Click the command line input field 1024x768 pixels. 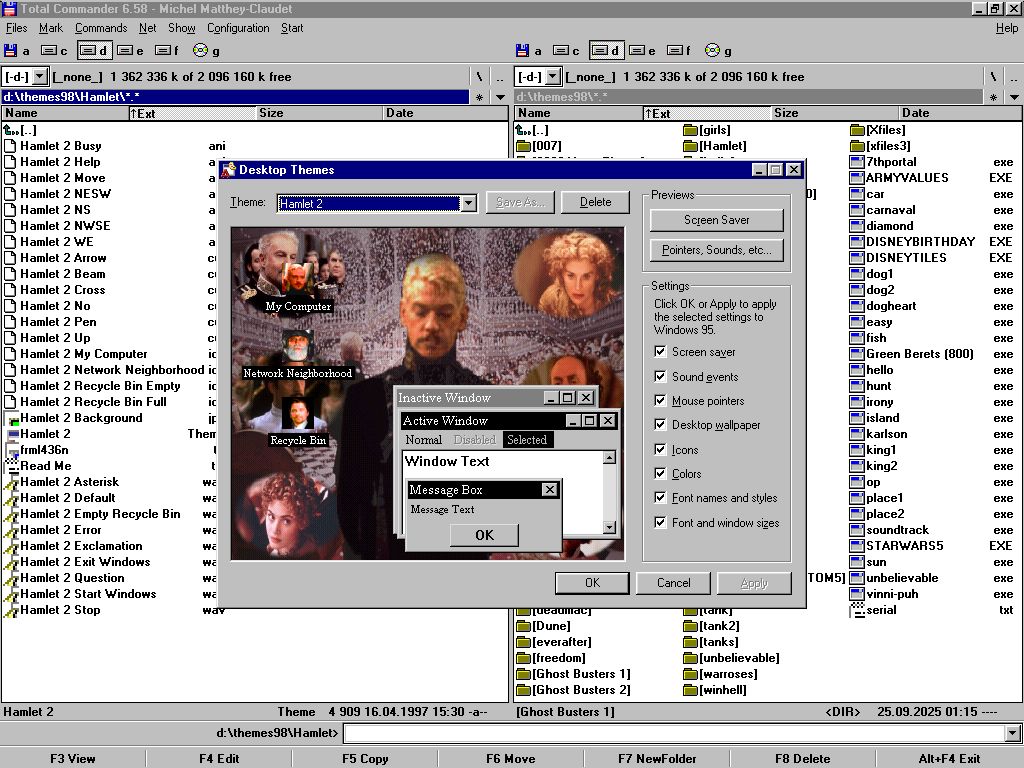(x=672, y=734)
